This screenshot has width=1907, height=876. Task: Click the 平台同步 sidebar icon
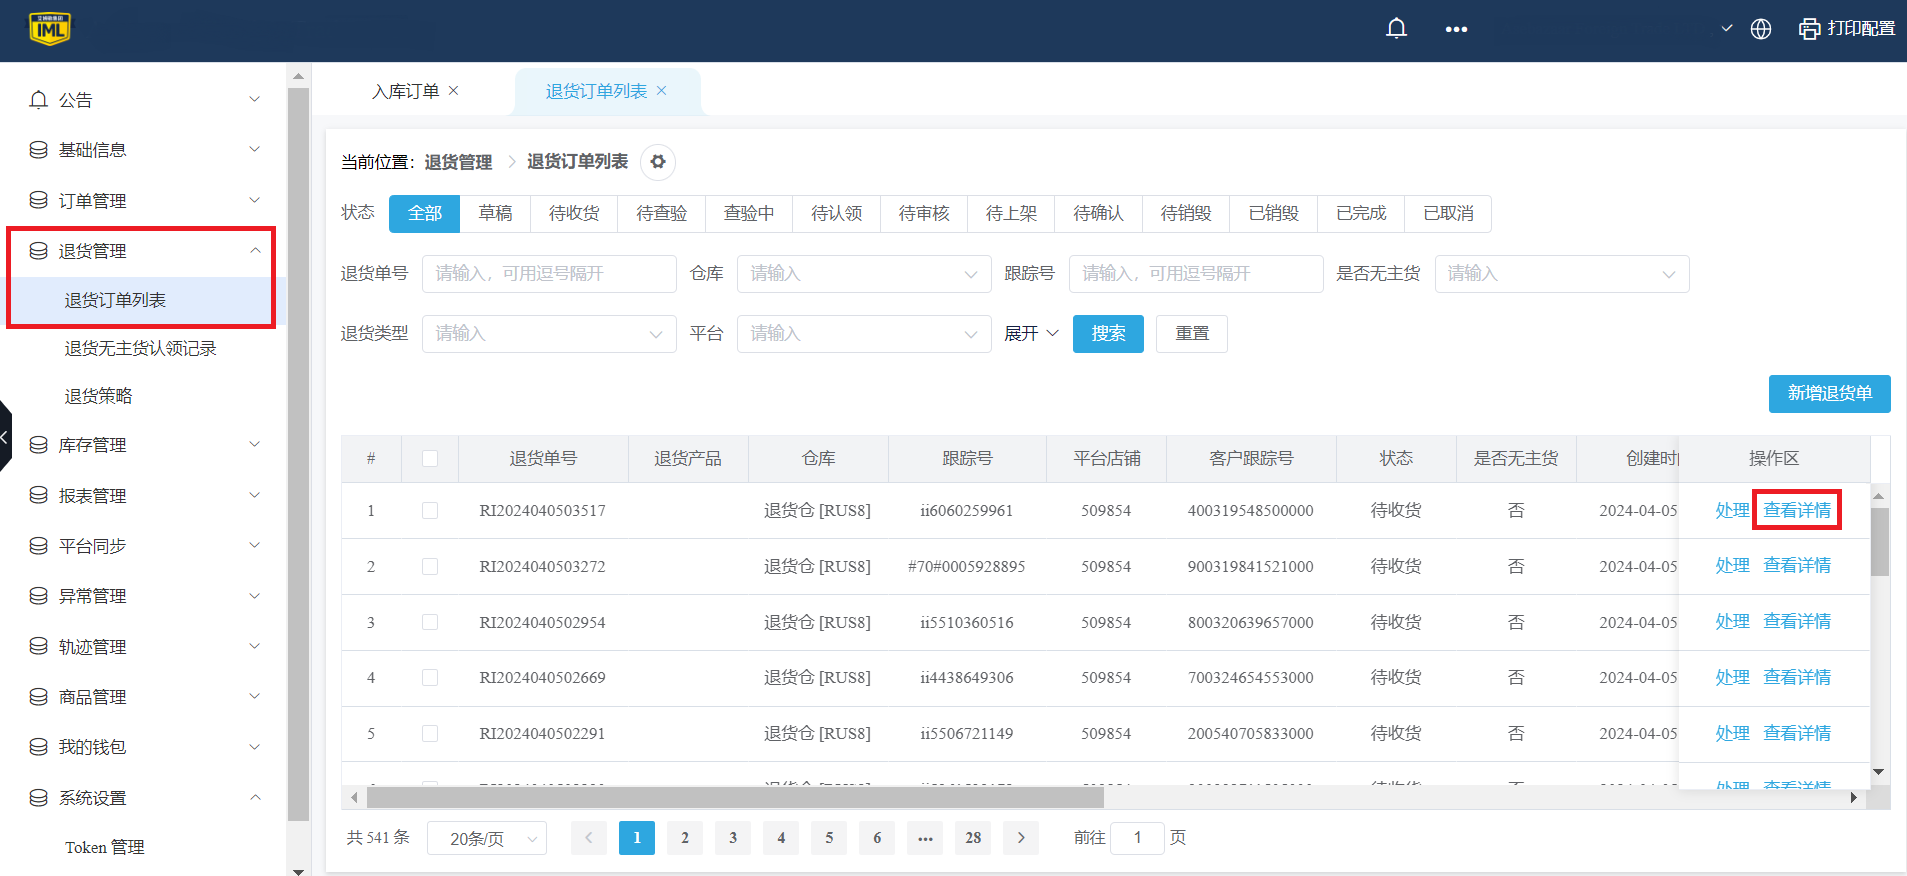39,546
